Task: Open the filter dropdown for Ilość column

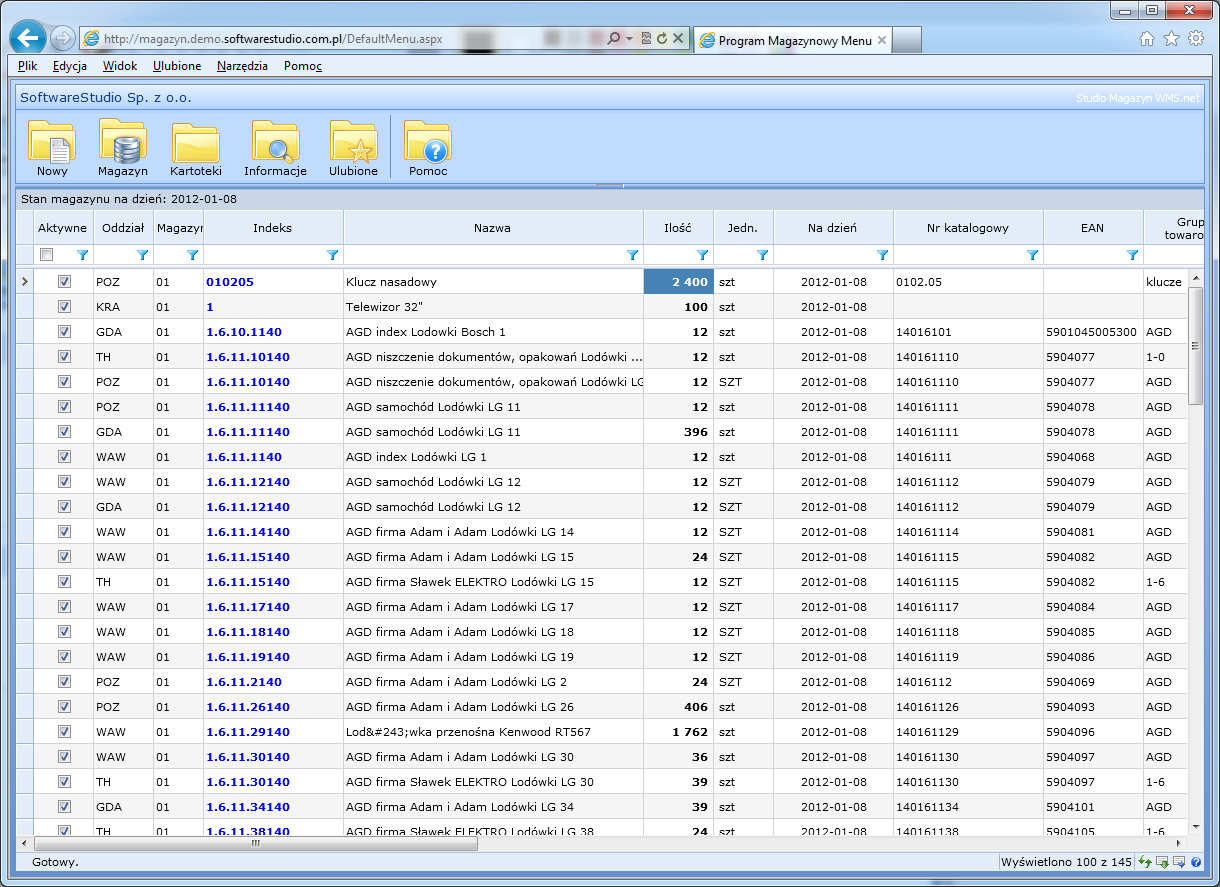Action: click(702, 255)
